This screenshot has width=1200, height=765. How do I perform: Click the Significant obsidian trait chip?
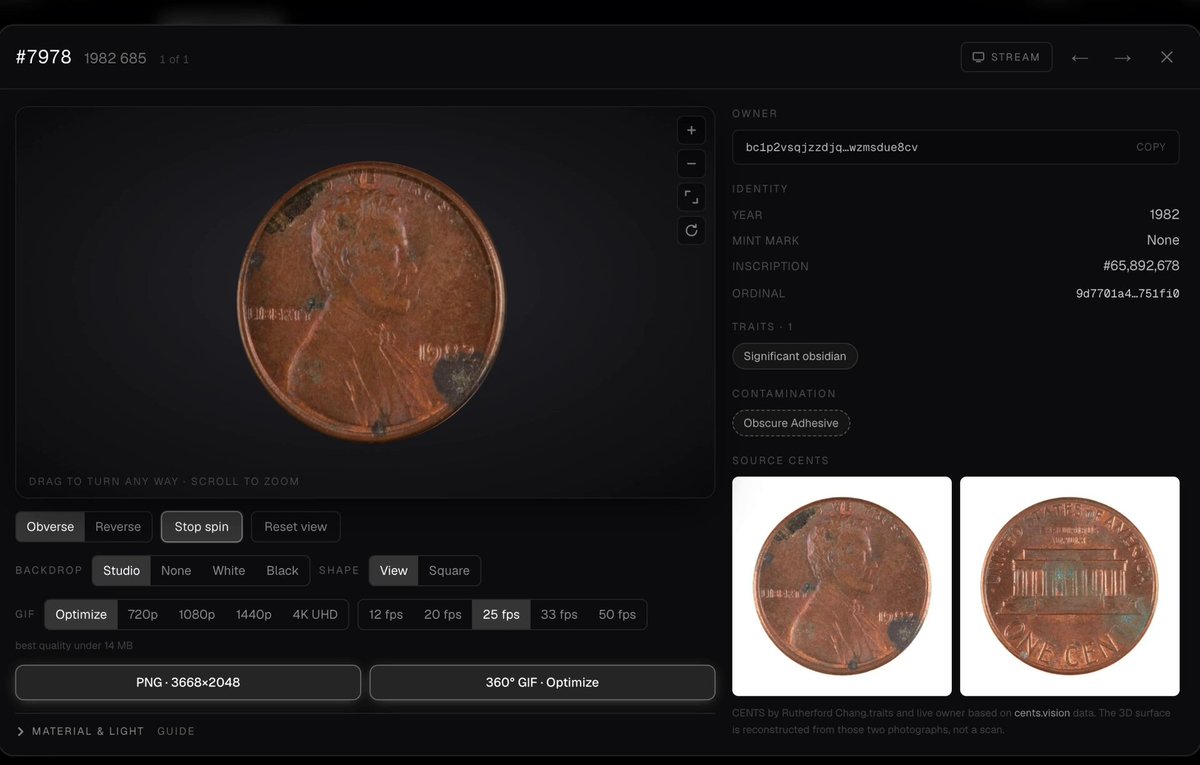[795, 356]
